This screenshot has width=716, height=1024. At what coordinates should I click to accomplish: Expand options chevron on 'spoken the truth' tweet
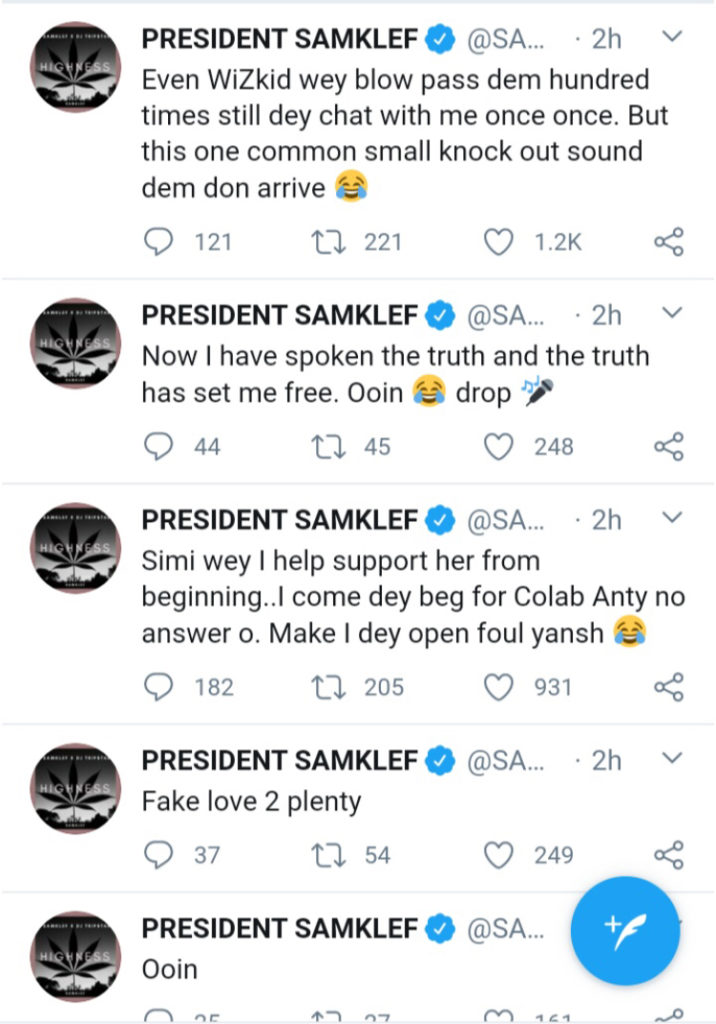[x=672, y=313]
